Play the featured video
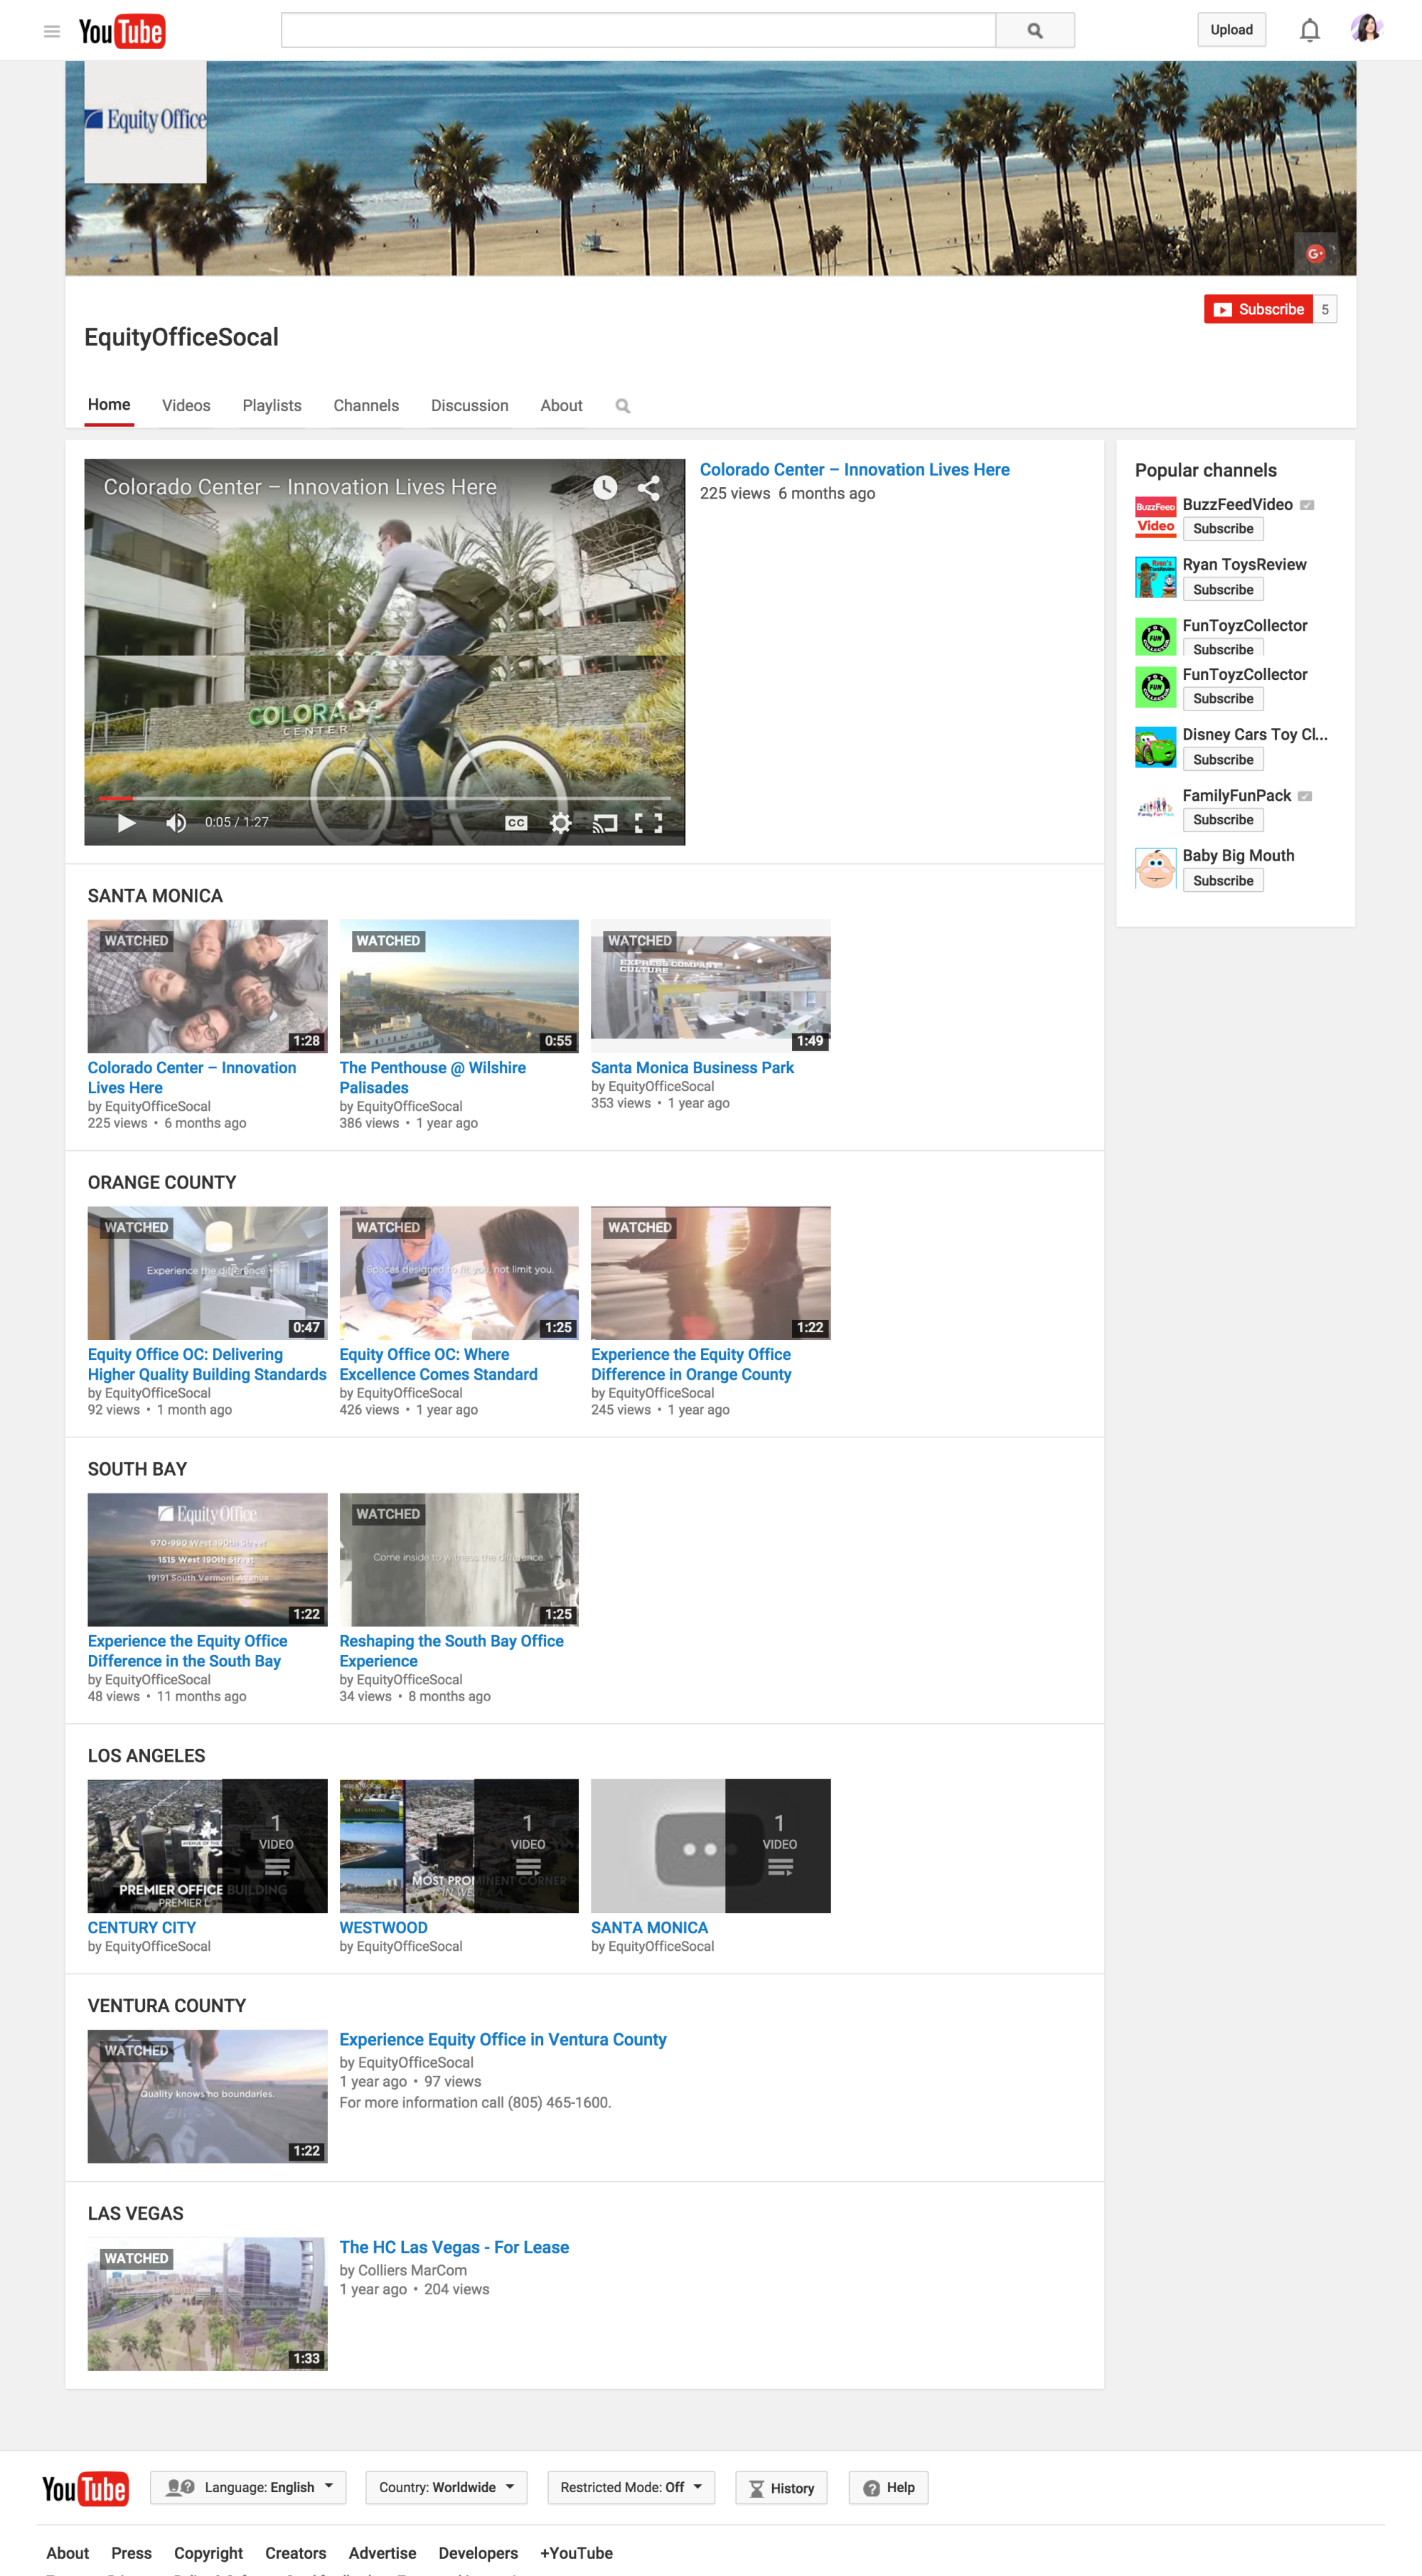The width and height of the screenshot is (1422, 2576). 127,822
